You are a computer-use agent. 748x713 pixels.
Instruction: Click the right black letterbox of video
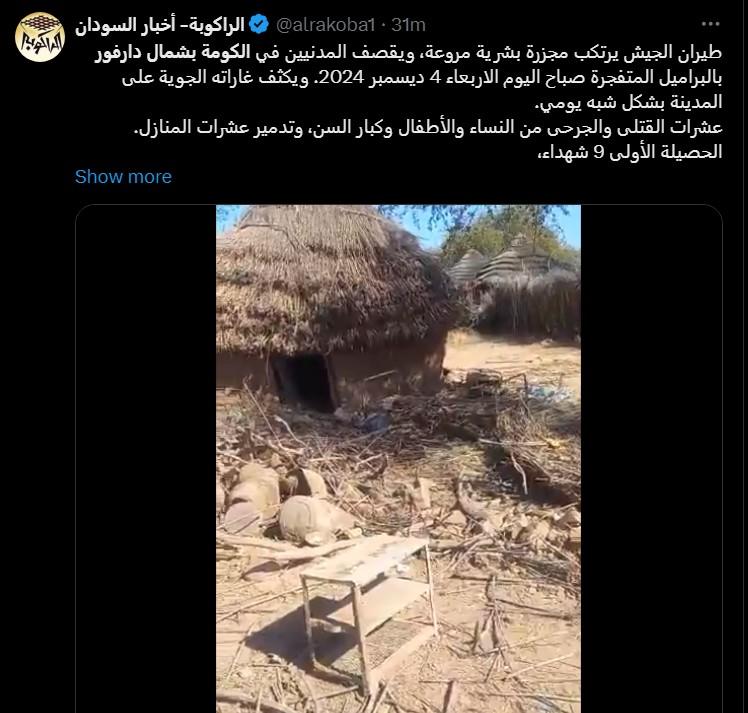[651, 459]
